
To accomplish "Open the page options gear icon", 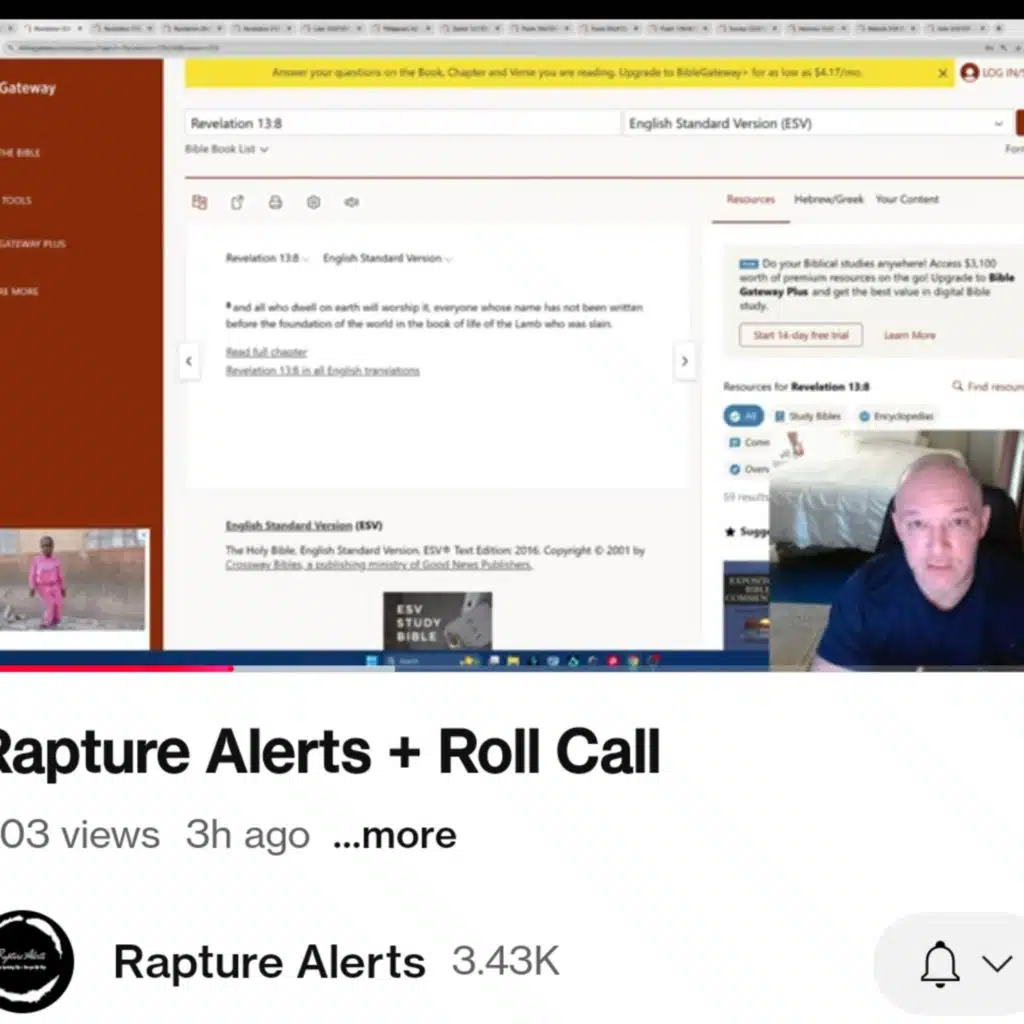I will tap(313, 202).
